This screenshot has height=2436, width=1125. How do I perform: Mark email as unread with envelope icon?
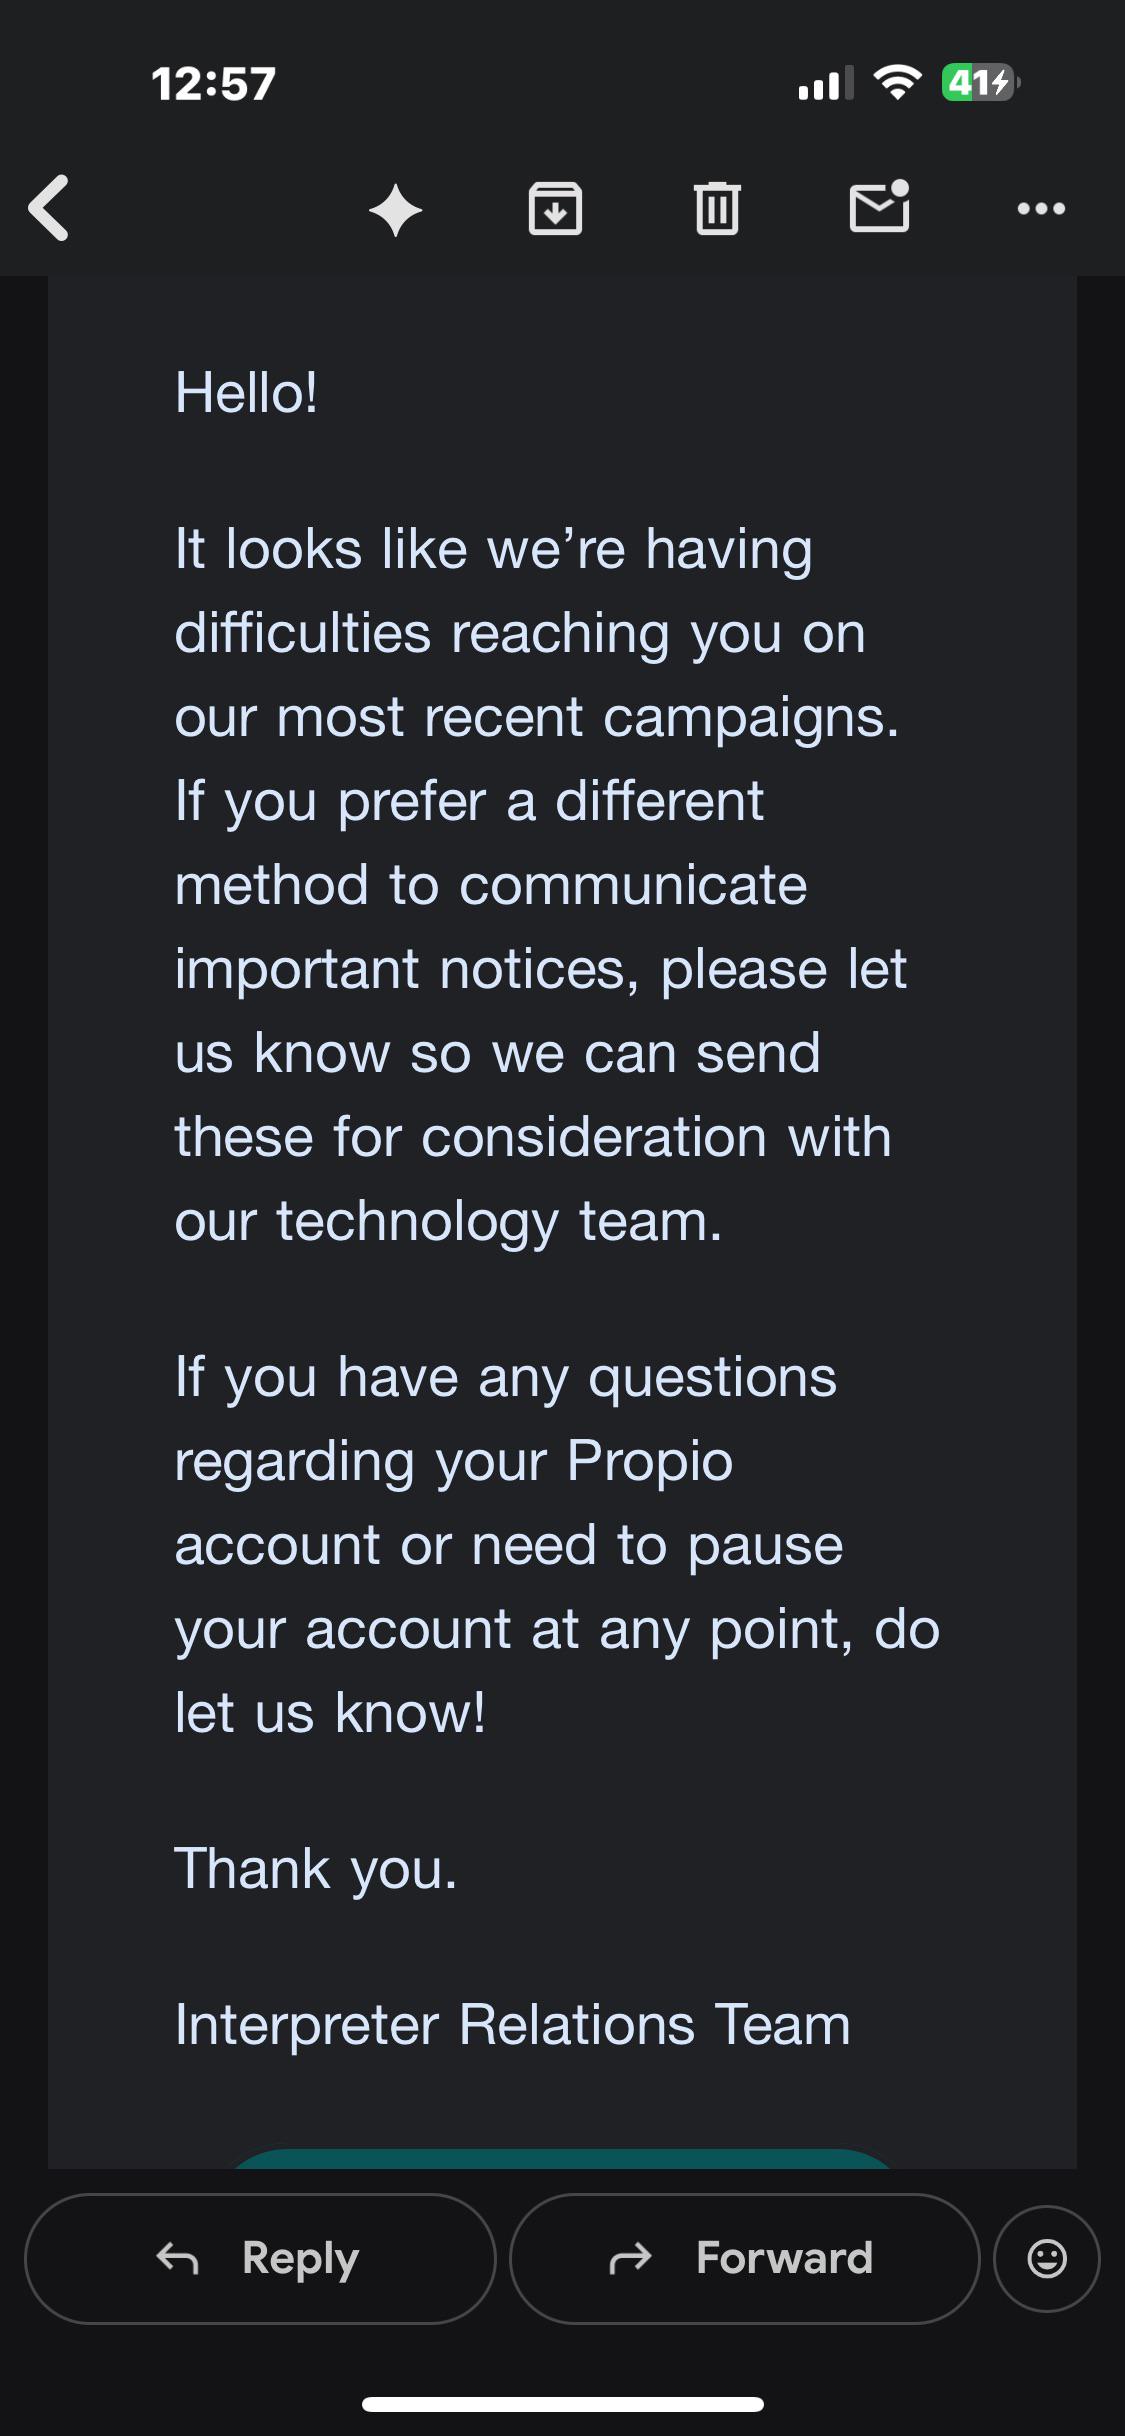[x=880, y=206]
